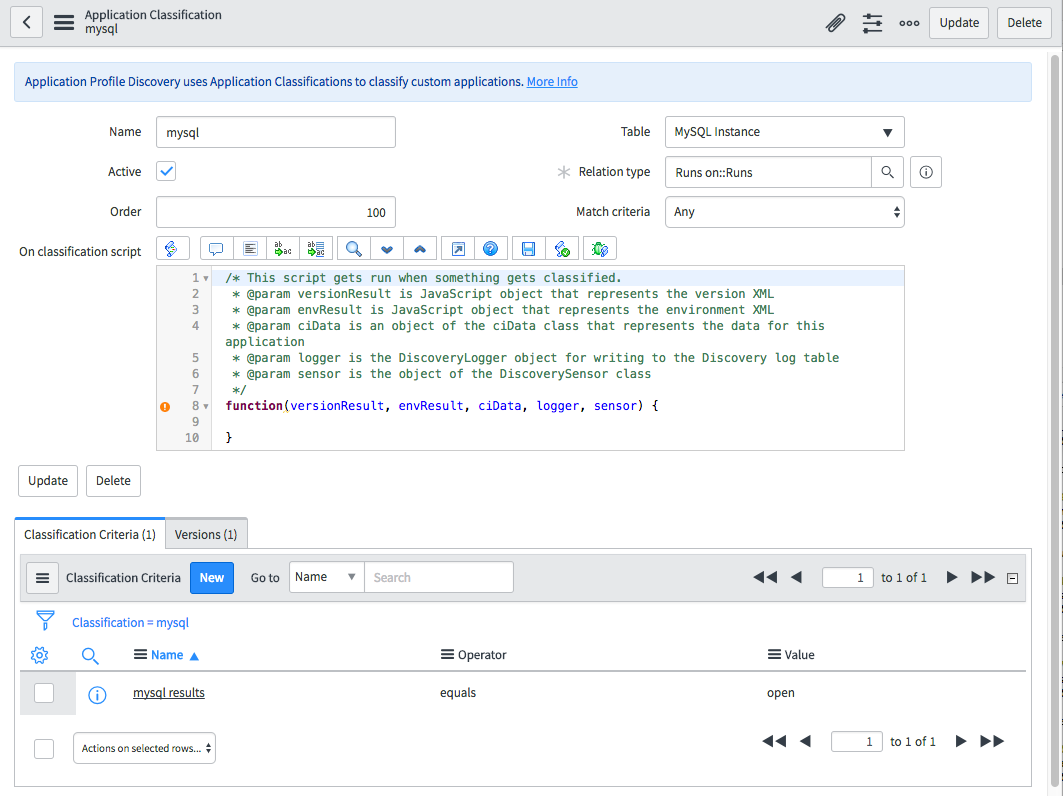Click Delete button below the script
Image resolution: width=1063 pixels, height=796 pixels.
tap(113, 481)
